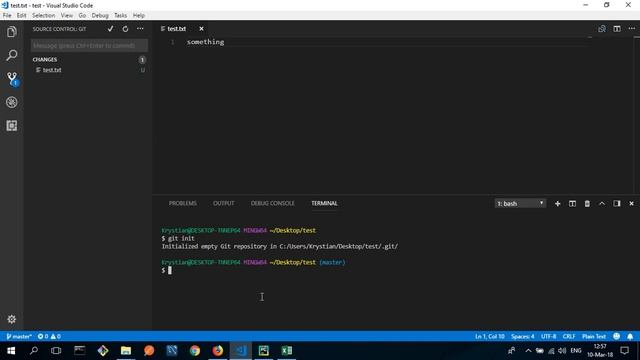This screenshot has width=640, height=360.
Task: Refresh the source control list
Action: 125,29
